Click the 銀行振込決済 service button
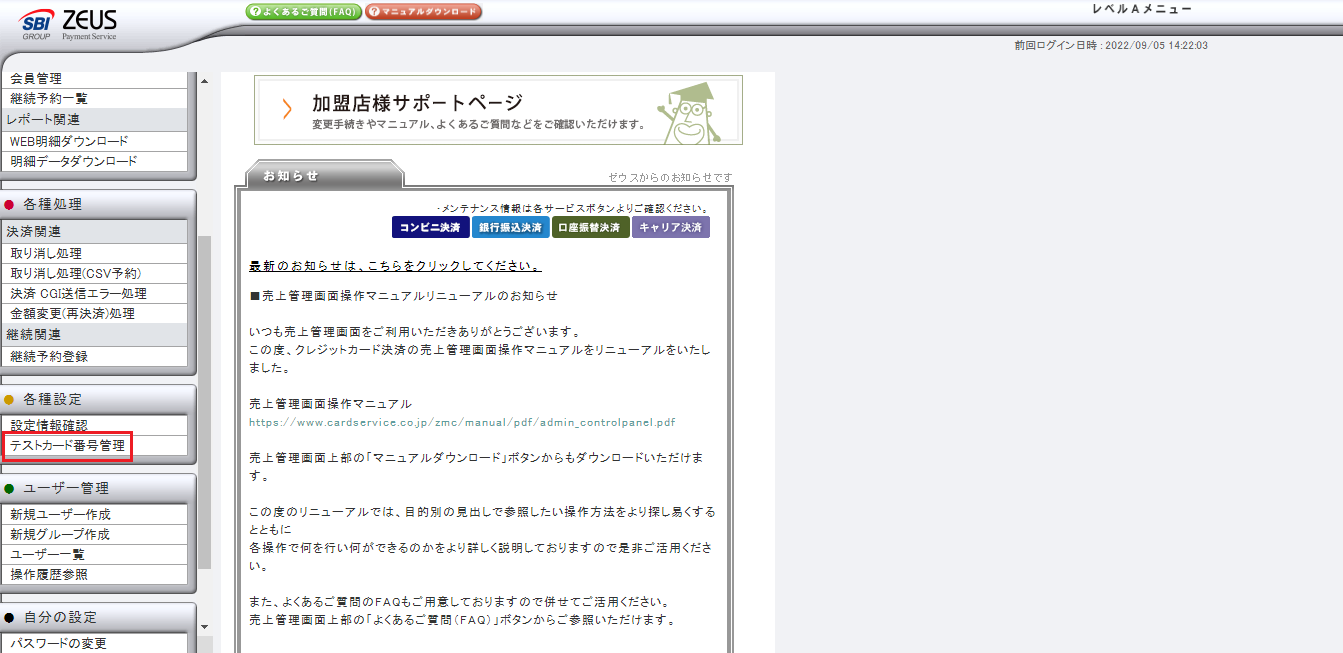1343x653 pixels. [x=510, y=227]
